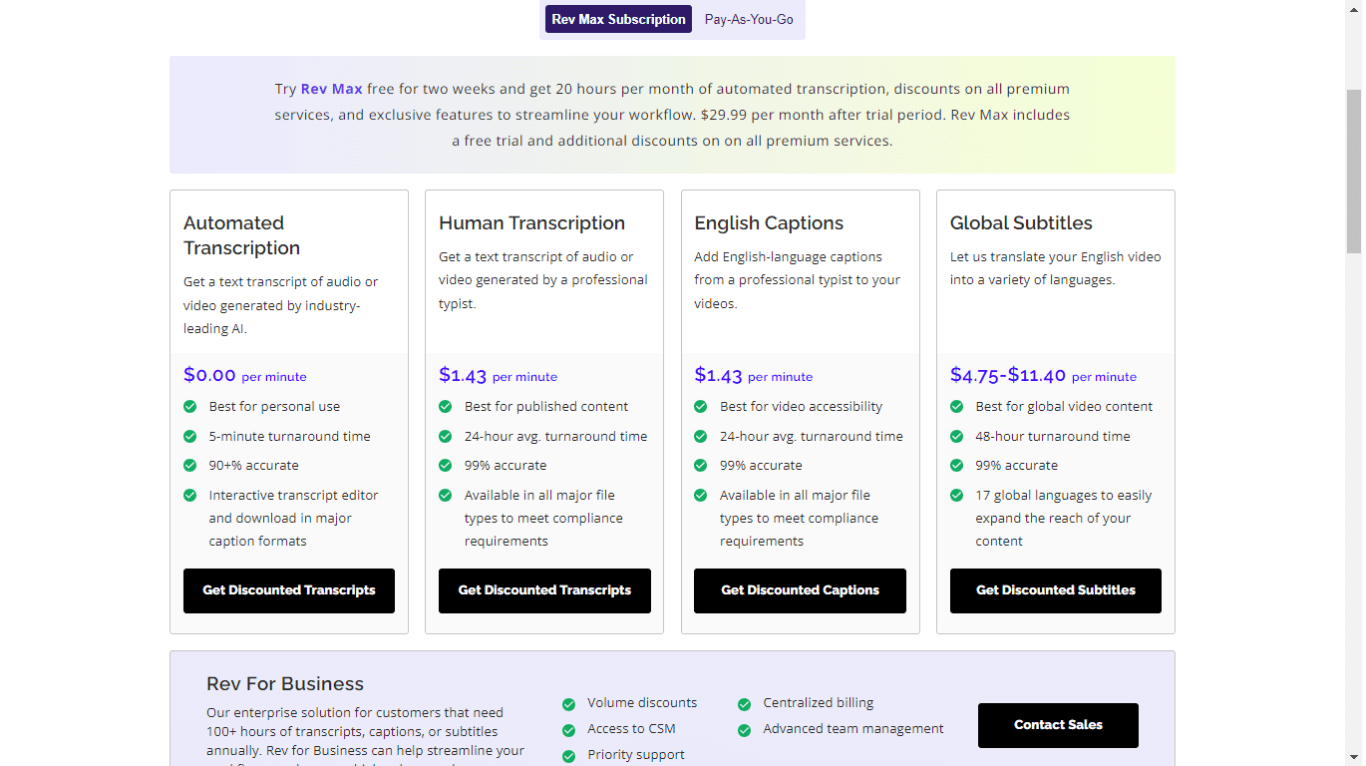
Task: Switch to the Rev Max Subscription tab
Action: [x=618, y=19]
